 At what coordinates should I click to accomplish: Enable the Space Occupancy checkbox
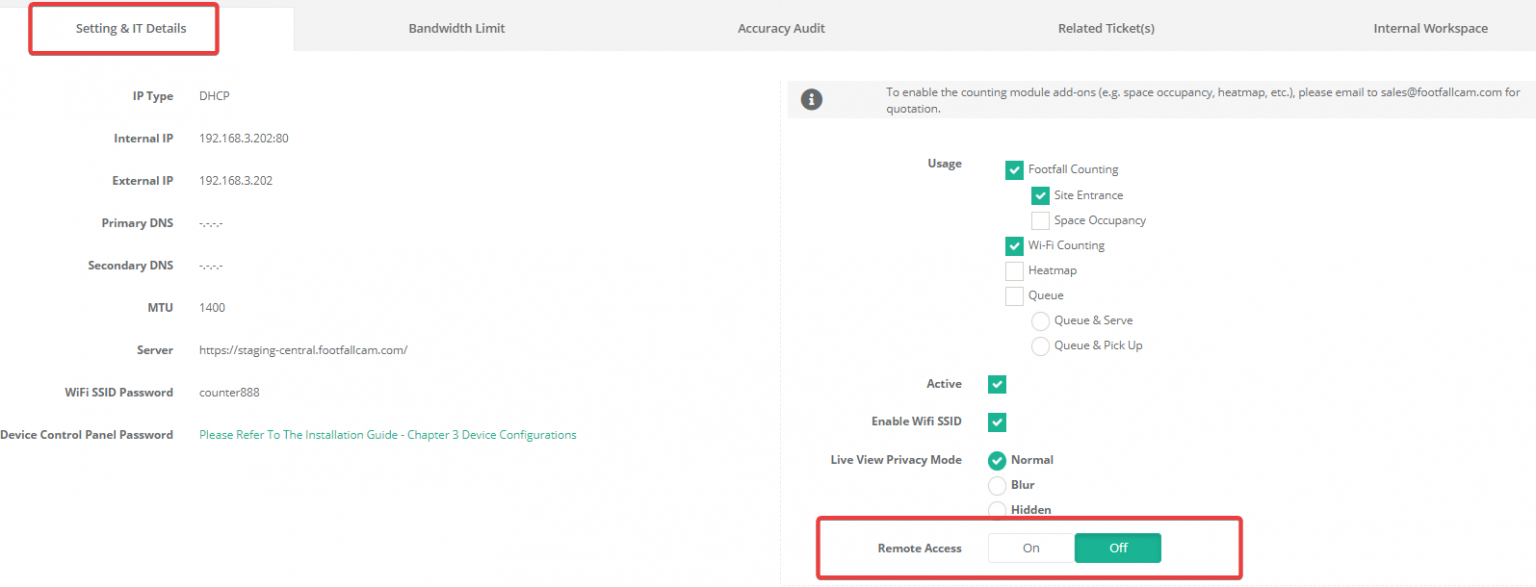click(1040, 221)
